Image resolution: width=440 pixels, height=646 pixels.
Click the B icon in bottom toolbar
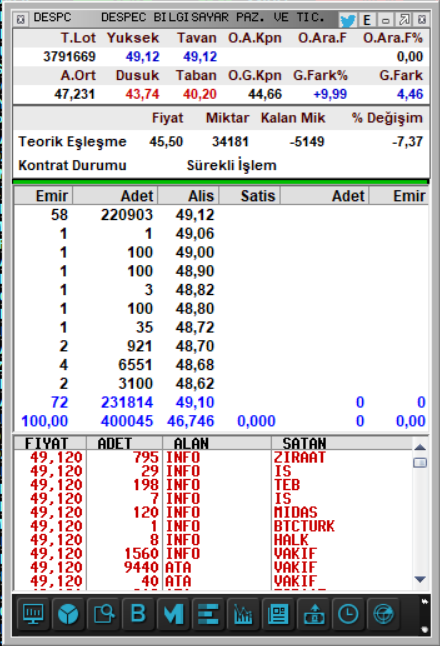tap(138, 614)
